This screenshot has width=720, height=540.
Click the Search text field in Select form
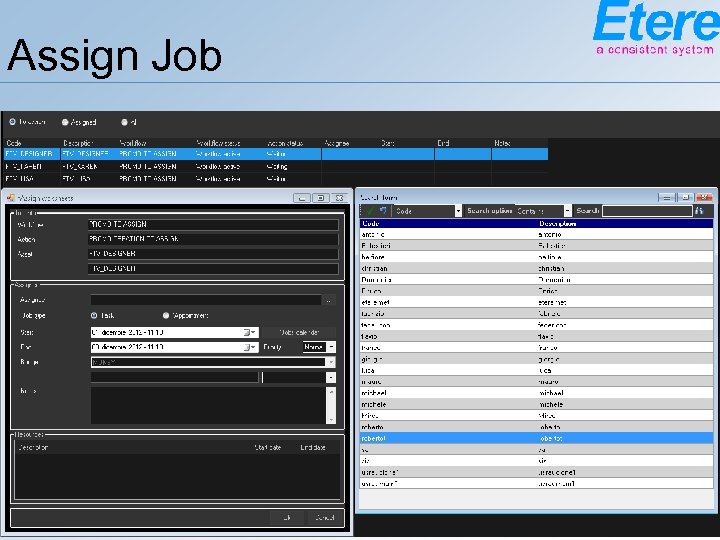point(647,211)
